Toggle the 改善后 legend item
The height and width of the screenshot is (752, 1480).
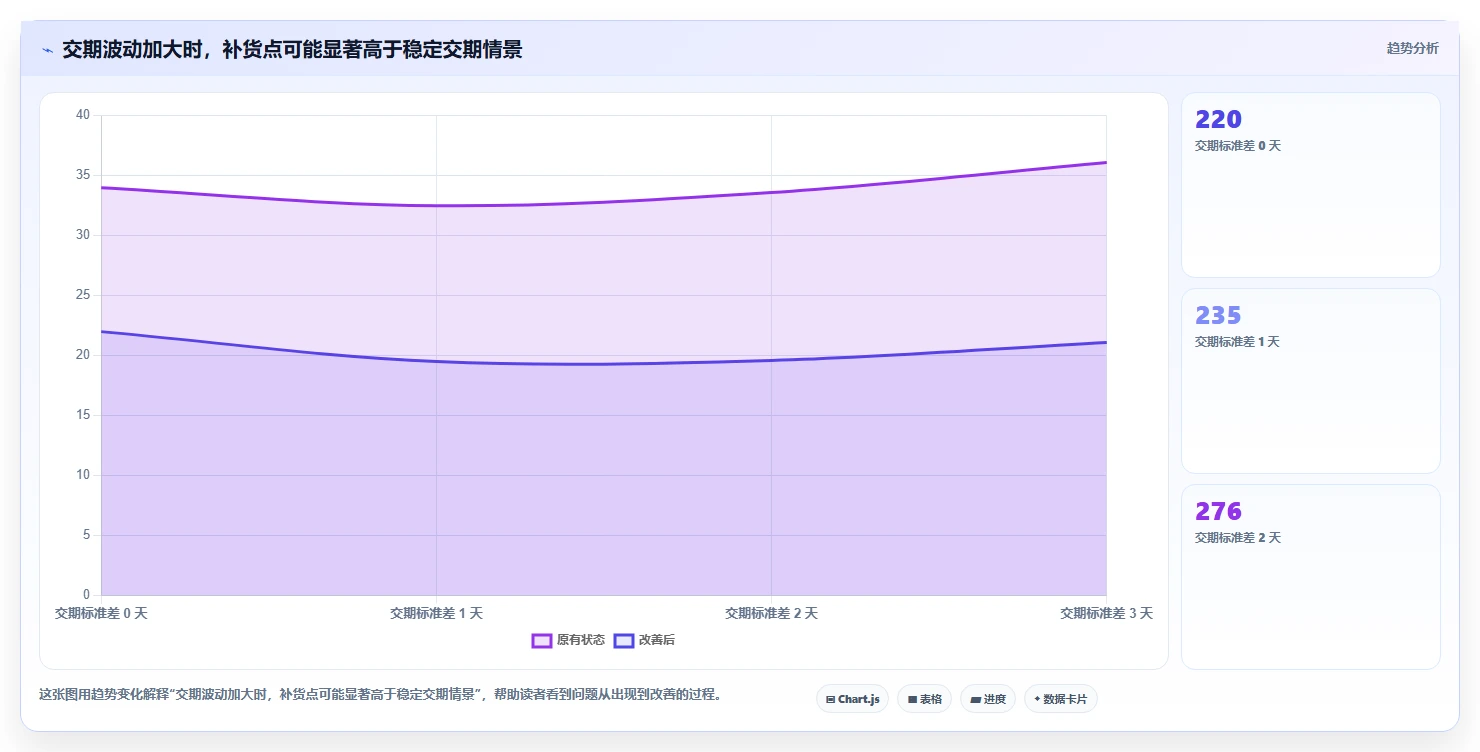pos(644,640)
